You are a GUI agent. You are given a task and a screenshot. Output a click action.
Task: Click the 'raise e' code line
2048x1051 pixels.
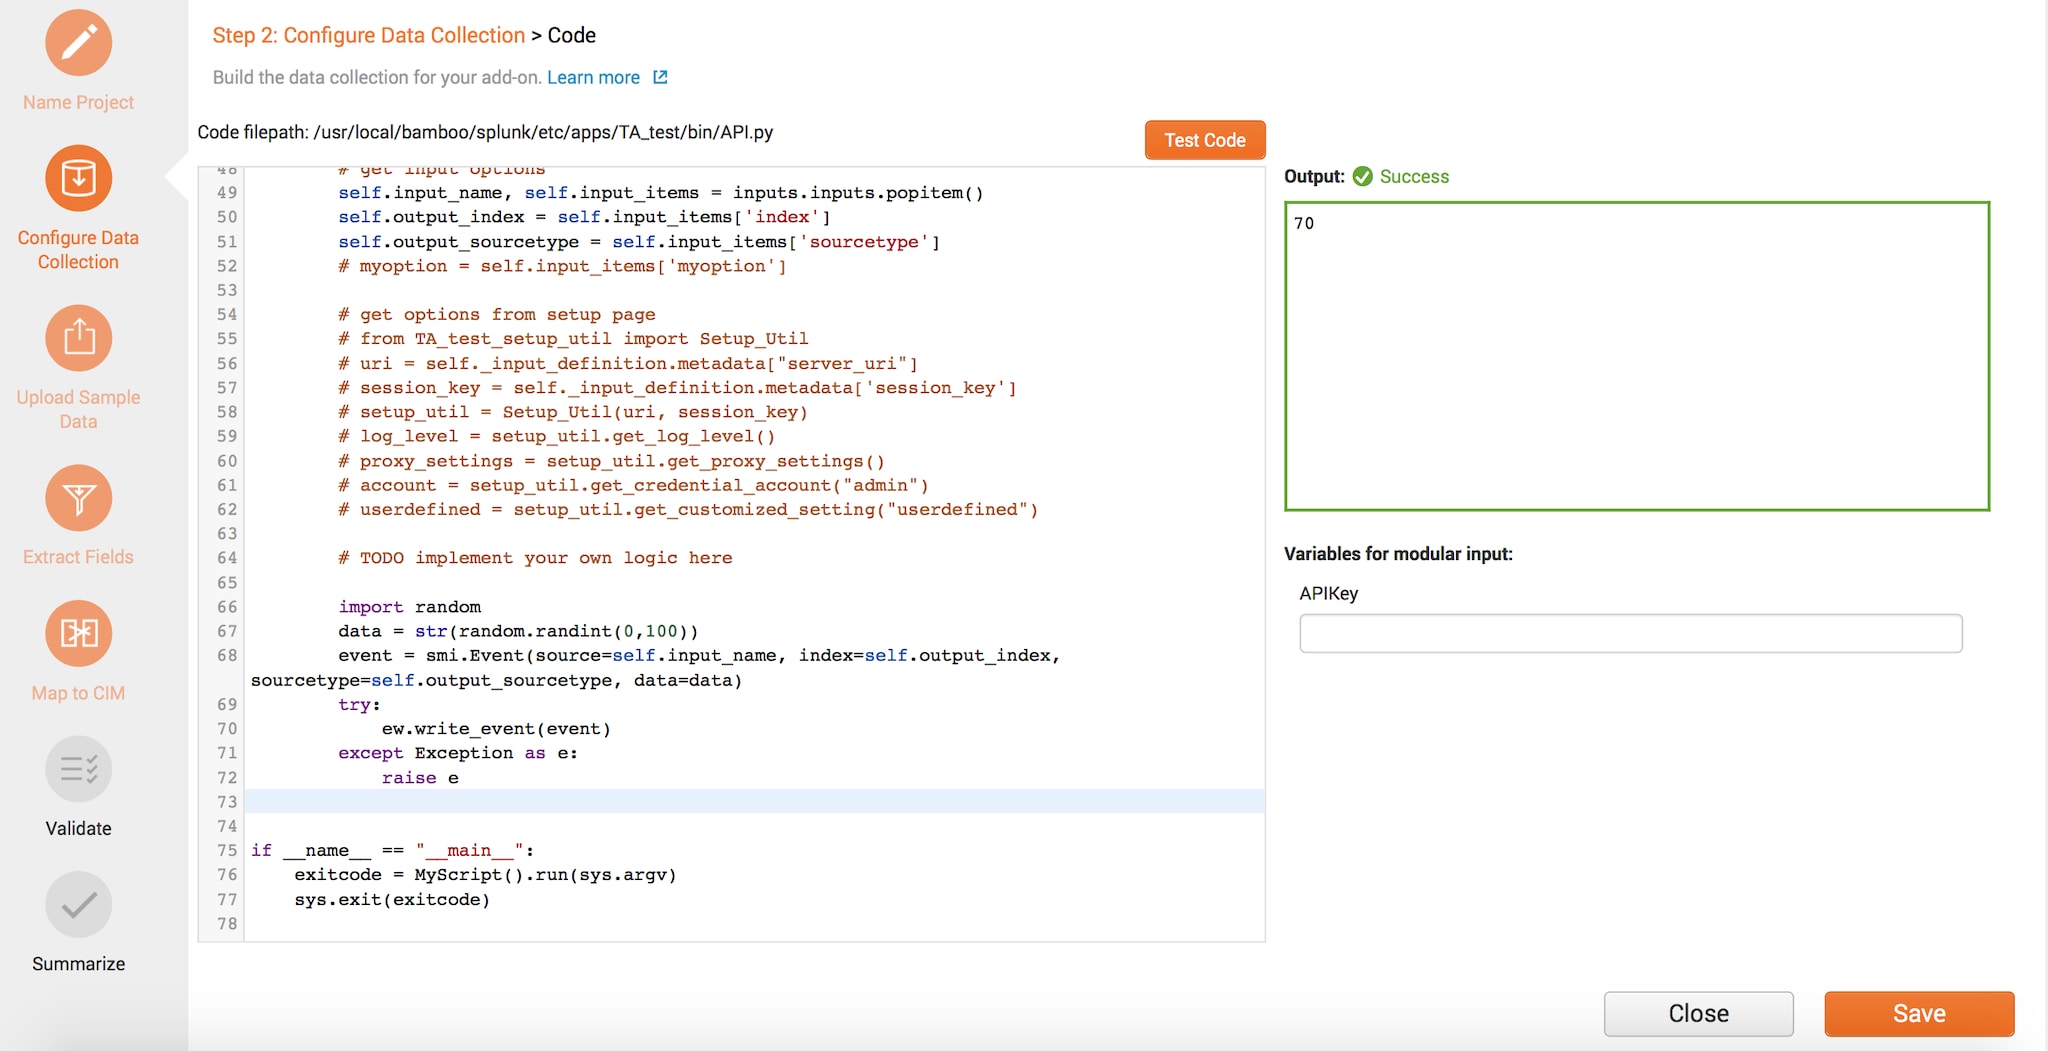(420, 778)
